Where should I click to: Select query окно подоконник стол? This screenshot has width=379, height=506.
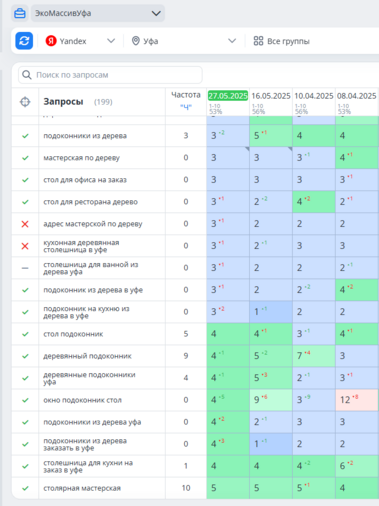pos(82,400)
